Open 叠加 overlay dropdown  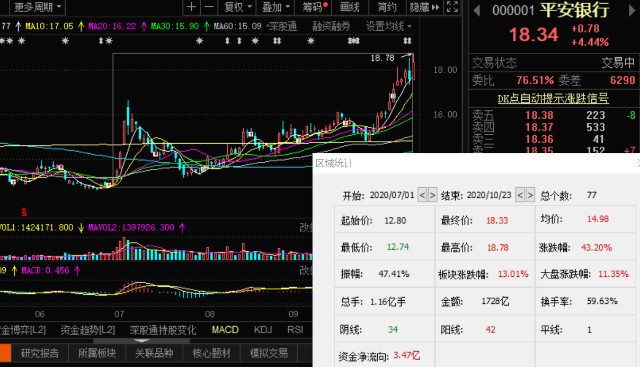click(276, 7)
